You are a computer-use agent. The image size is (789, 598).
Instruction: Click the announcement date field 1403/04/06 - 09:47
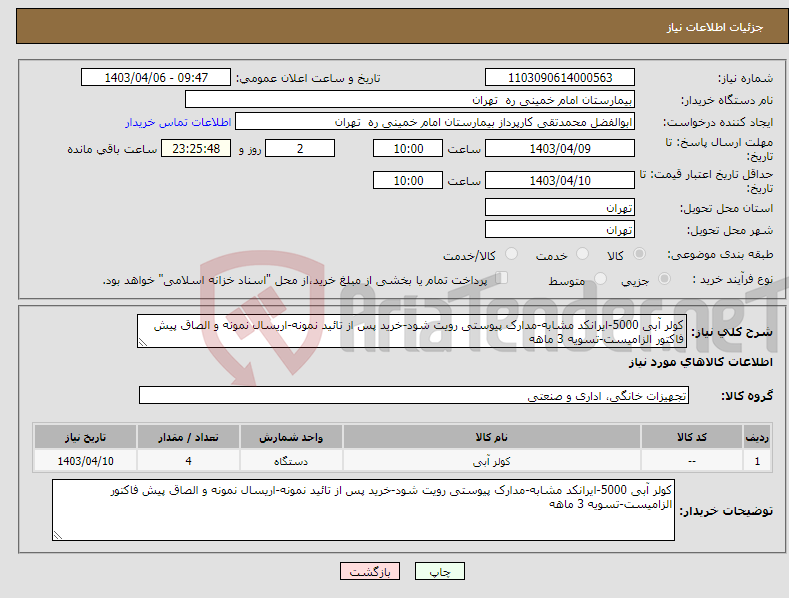(x=156, y=78)
